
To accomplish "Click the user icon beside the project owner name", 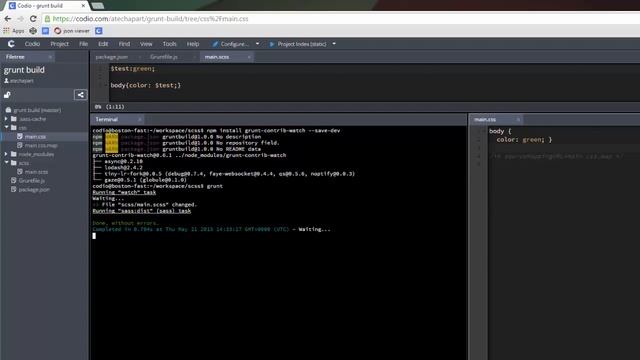I will [6, 81].
